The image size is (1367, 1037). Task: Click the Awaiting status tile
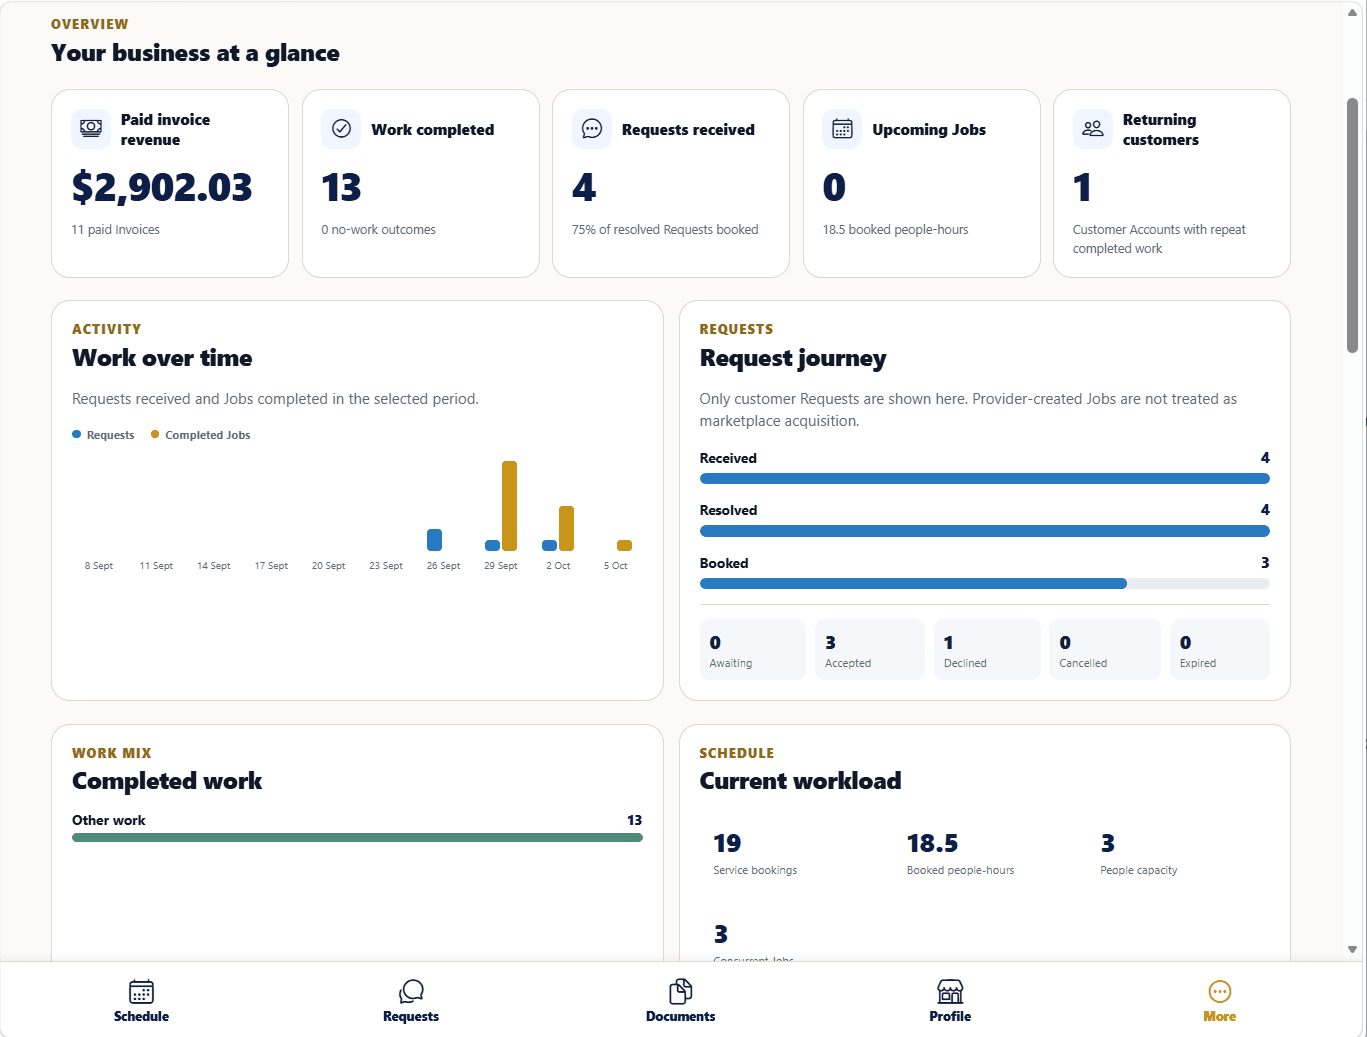click(753, 650)
